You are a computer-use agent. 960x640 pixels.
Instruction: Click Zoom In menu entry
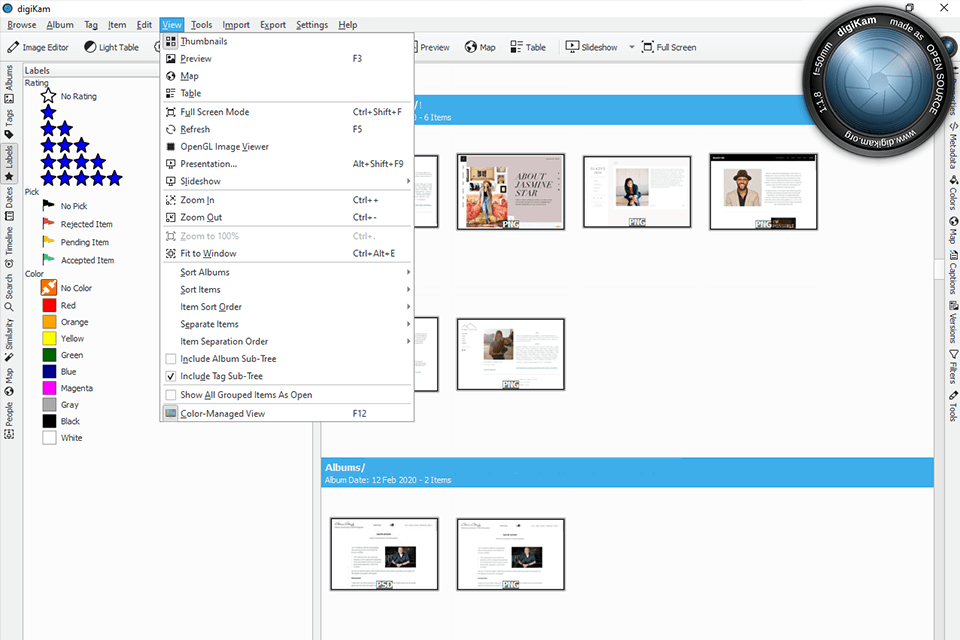pos(287,200)
